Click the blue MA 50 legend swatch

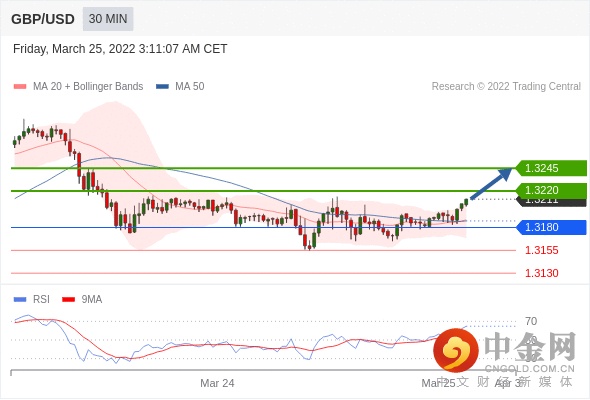tap(163, 87)
